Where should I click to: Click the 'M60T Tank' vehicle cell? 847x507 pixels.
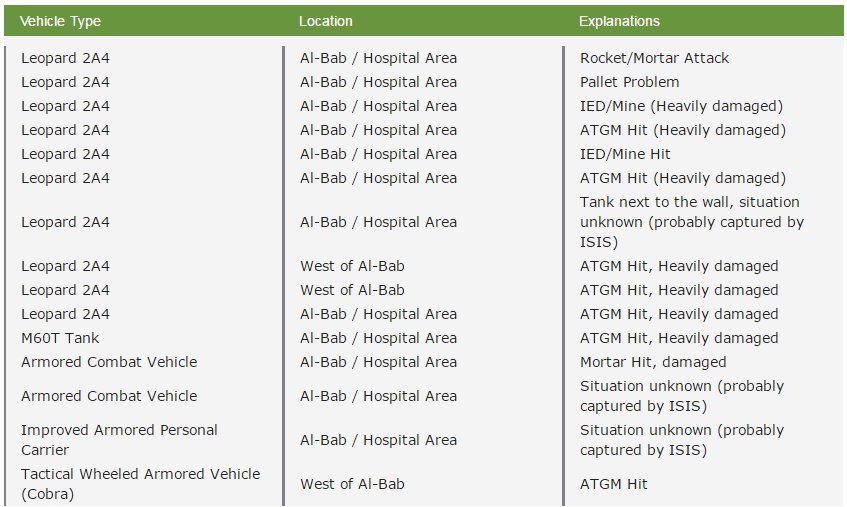coord(60,338)
